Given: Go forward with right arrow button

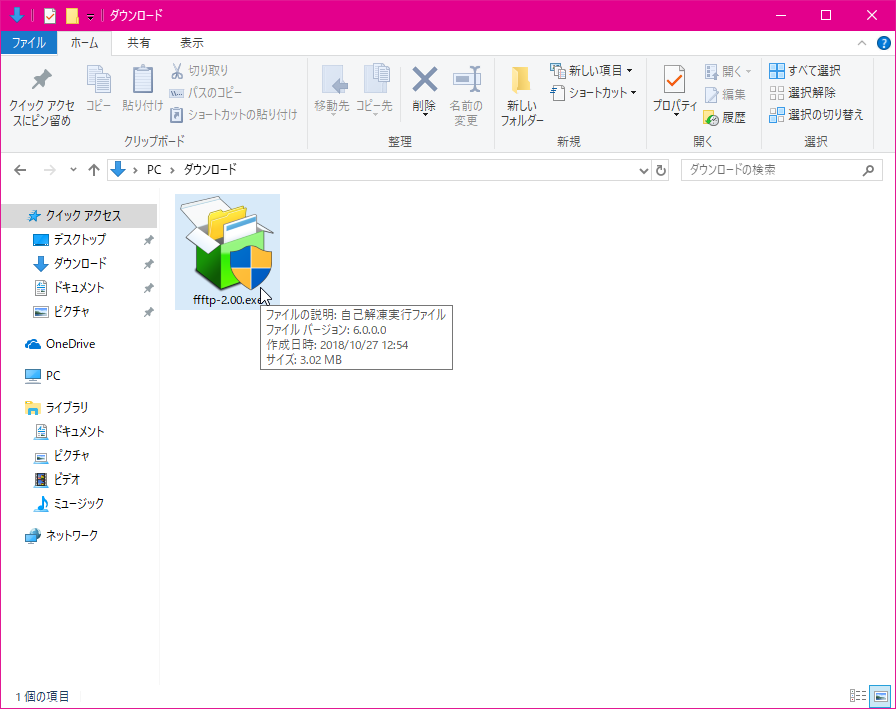Looking at the screenshot, I should click(50, 170).
